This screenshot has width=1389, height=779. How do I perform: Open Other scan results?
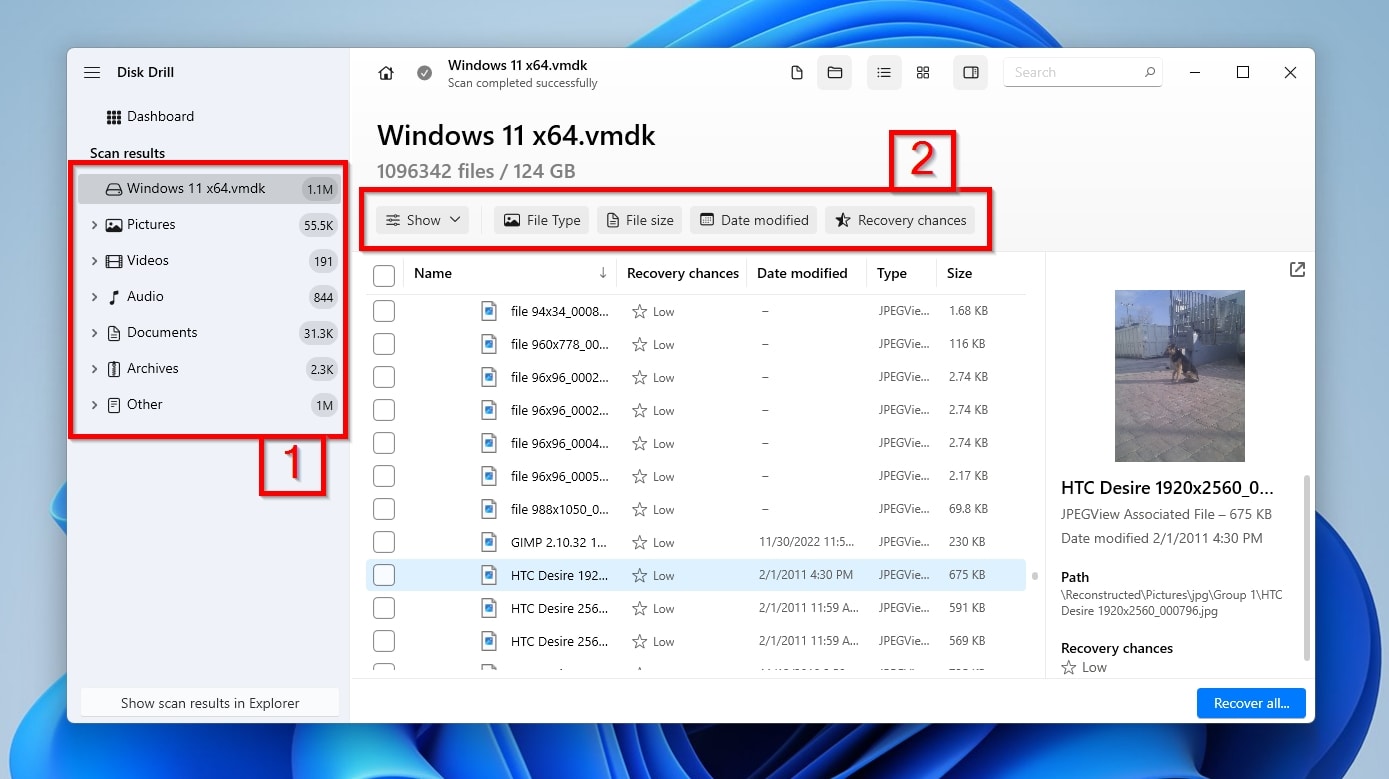(144, 405)
